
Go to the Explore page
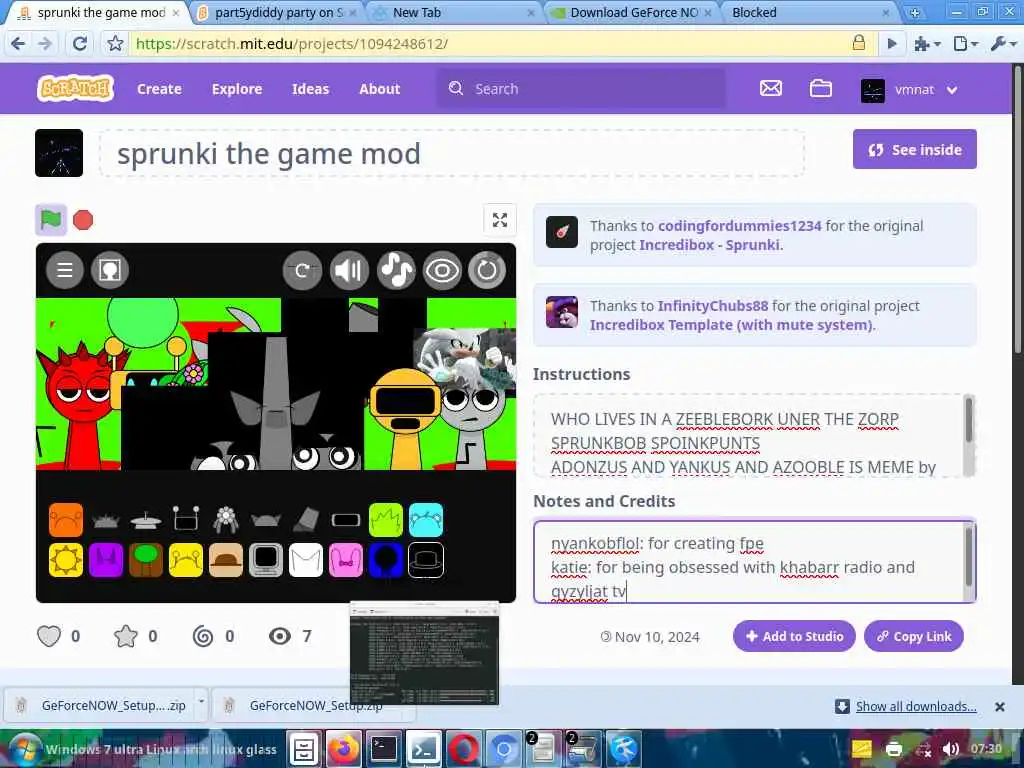click(237, 89)
